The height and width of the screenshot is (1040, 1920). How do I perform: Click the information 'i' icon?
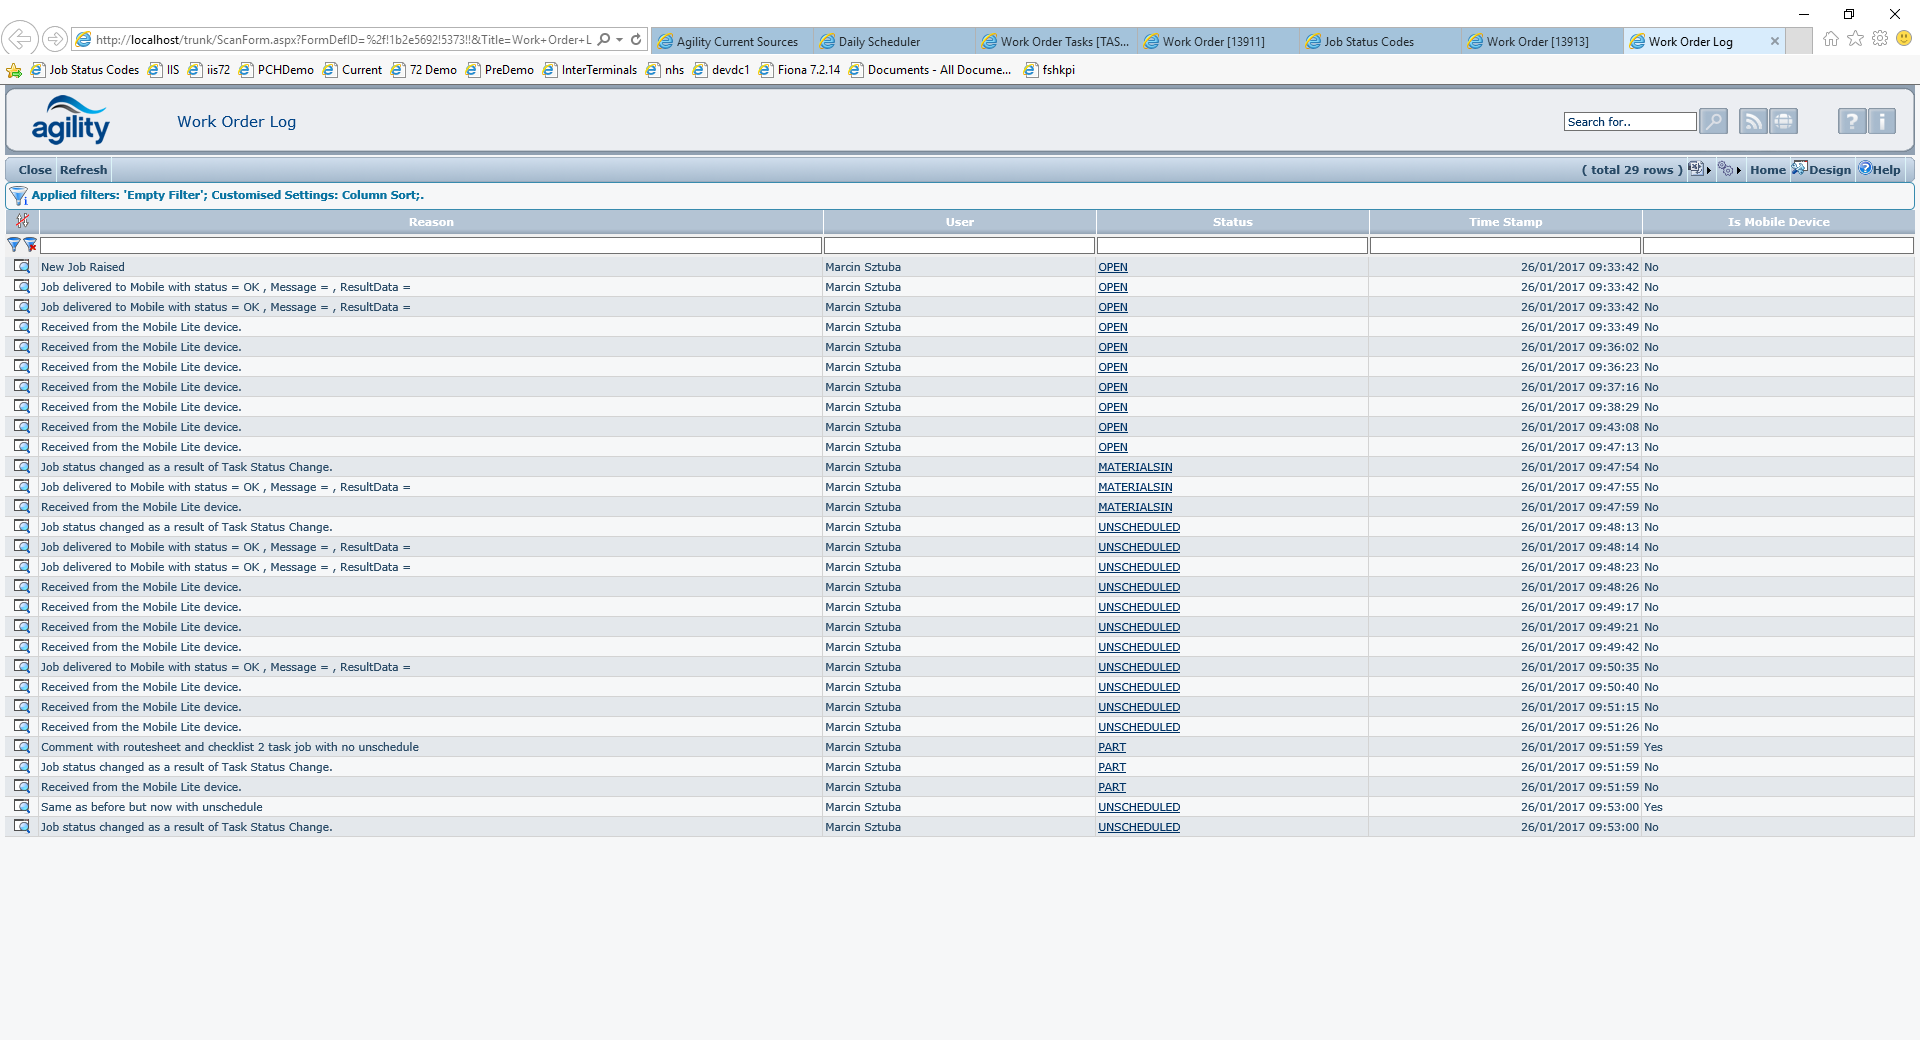[1881, 122]
